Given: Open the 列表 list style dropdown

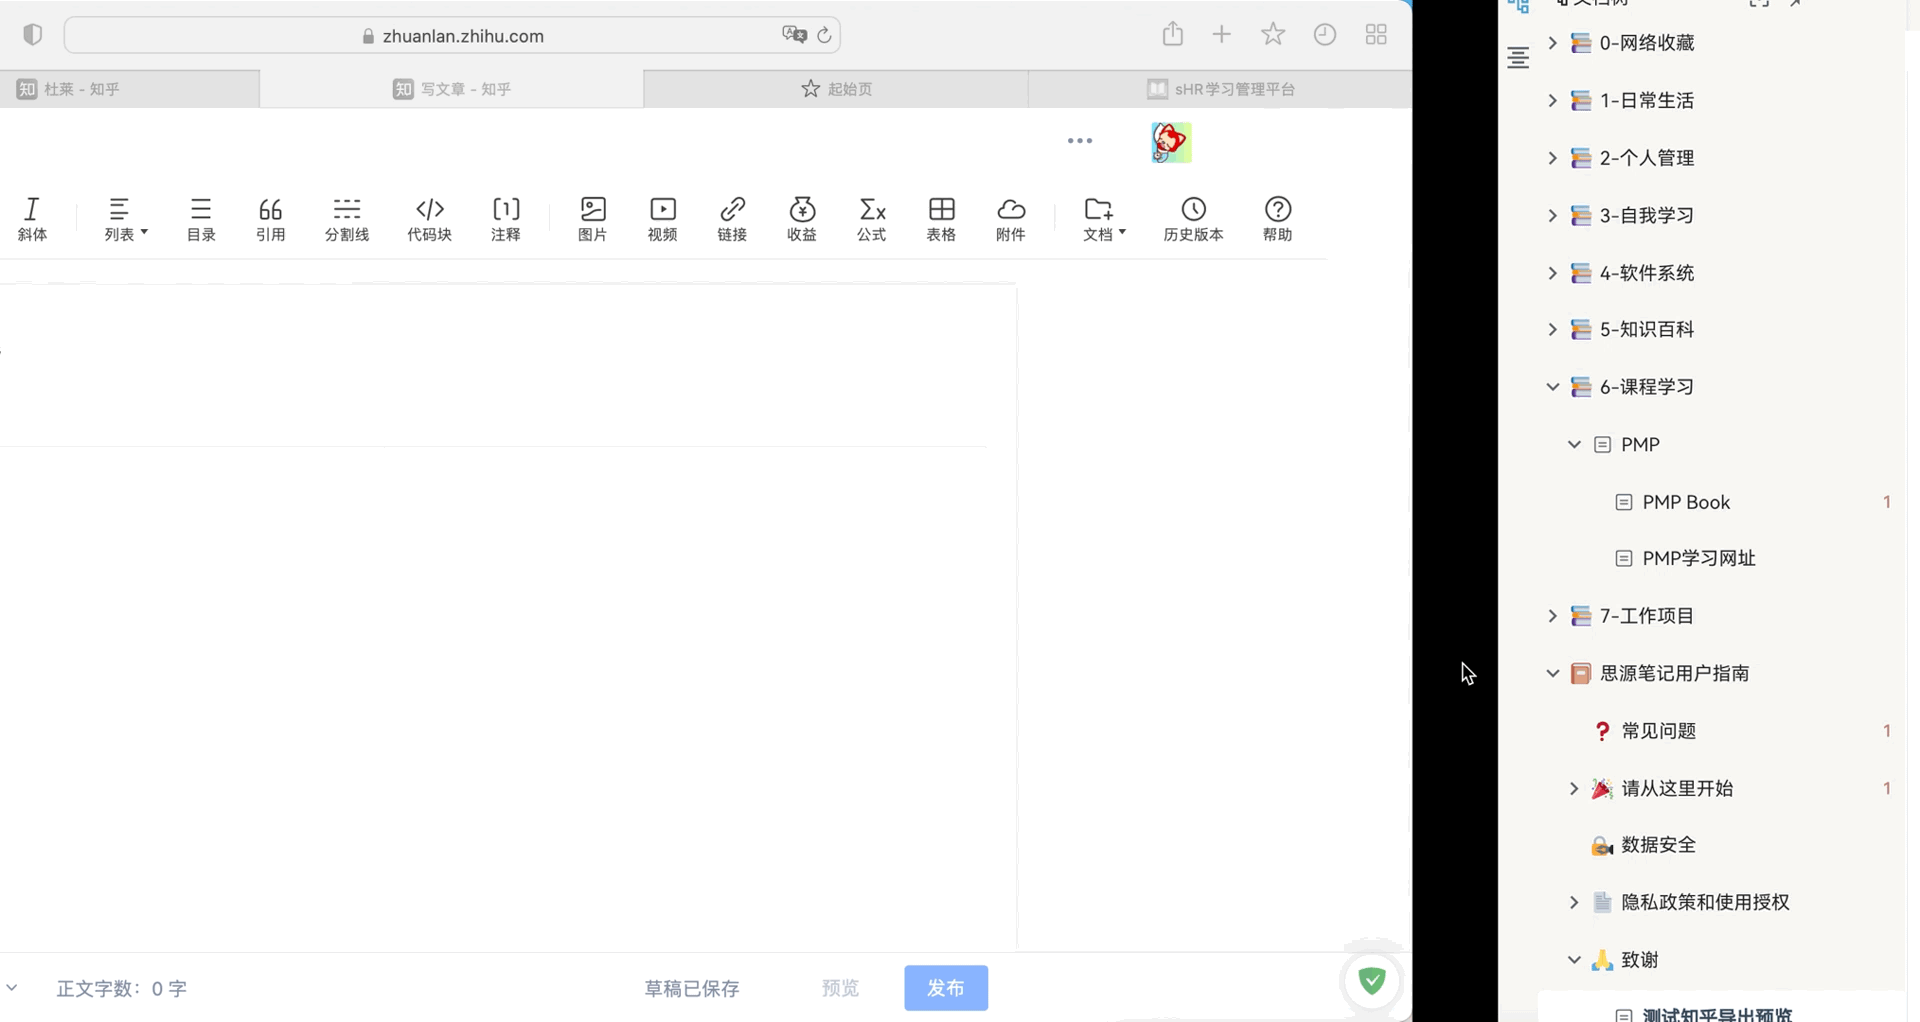Looking at the screenshot, I should point(124,218).
